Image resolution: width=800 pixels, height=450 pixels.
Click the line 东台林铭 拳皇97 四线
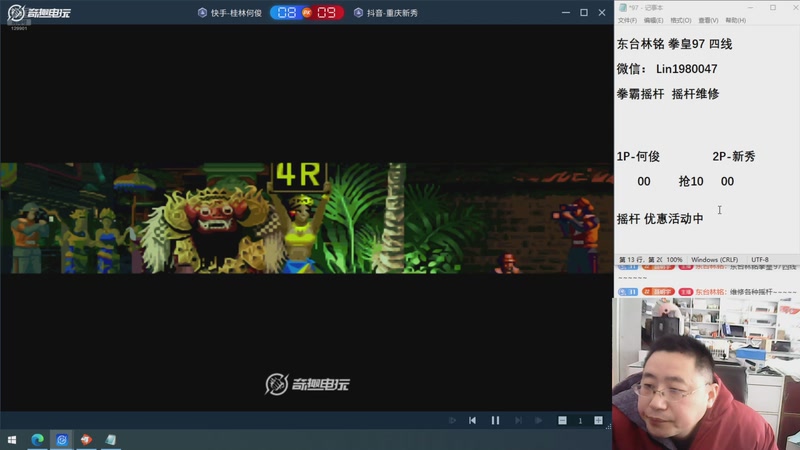674,44
